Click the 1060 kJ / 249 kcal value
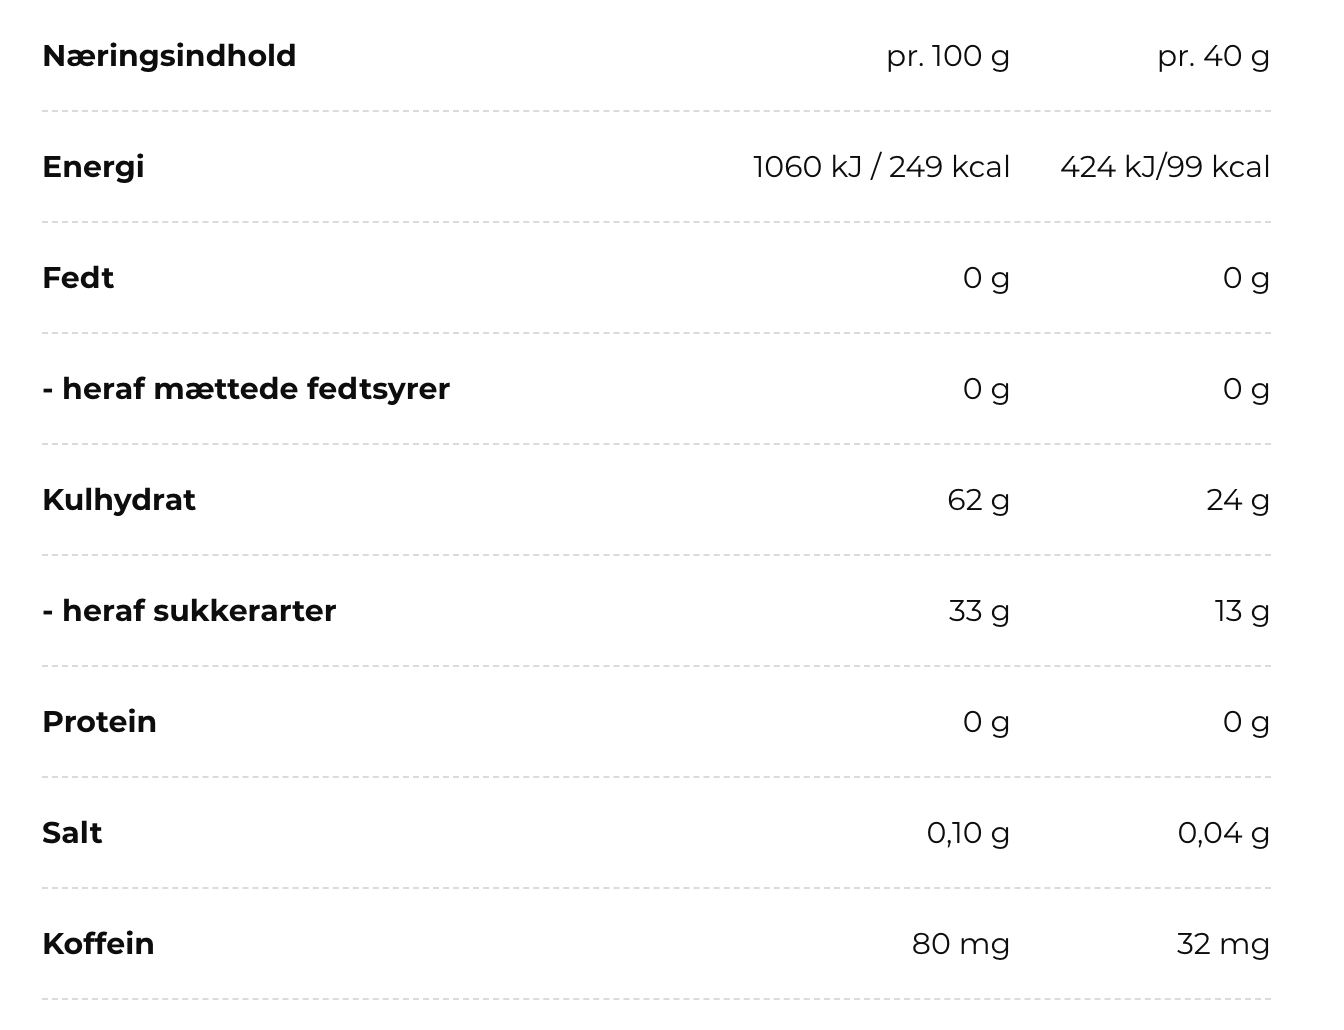The width and height of the screenshot is (1344, 1030). tap(881, 167)
